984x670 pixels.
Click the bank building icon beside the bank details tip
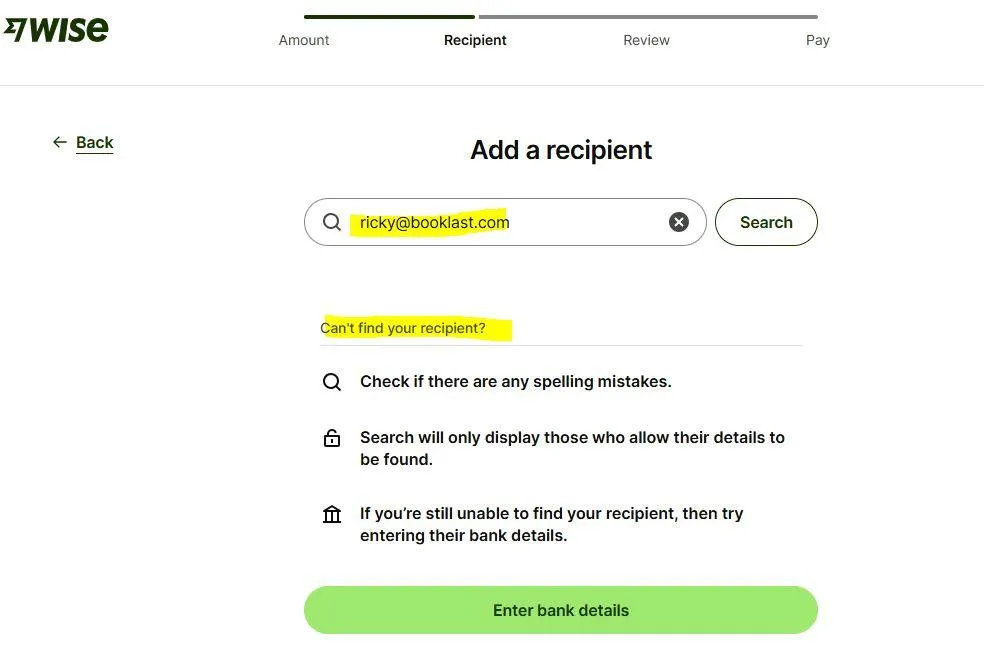[x=332, y=514]
